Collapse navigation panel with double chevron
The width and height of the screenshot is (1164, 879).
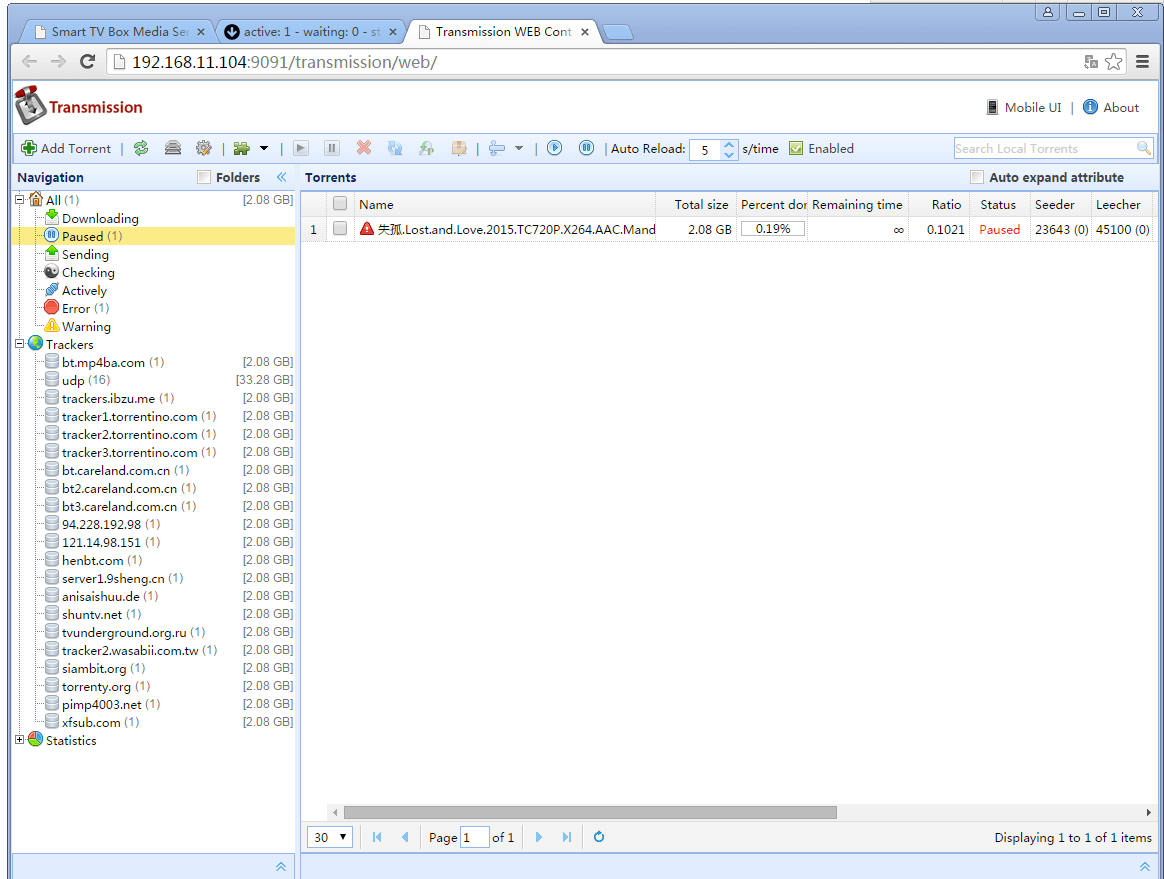click(x=281, y=177)
